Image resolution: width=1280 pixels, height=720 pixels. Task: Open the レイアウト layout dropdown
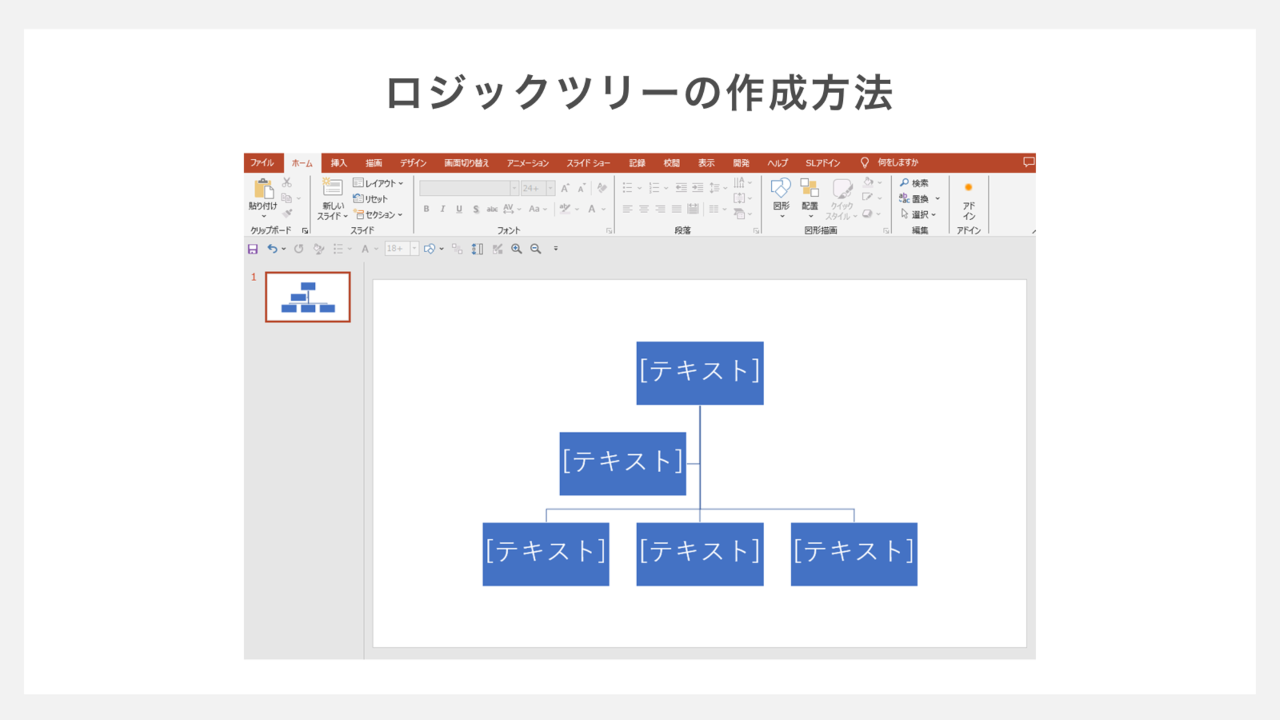click(x=378, y=183)
